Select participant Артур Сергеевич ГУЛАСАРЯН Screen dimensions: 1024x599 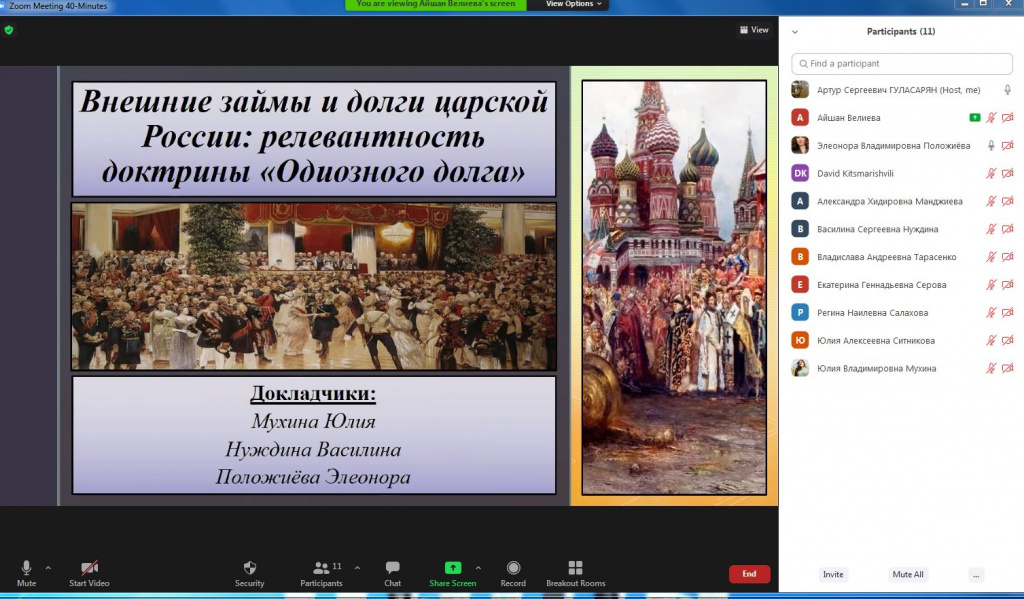(898, 90)
